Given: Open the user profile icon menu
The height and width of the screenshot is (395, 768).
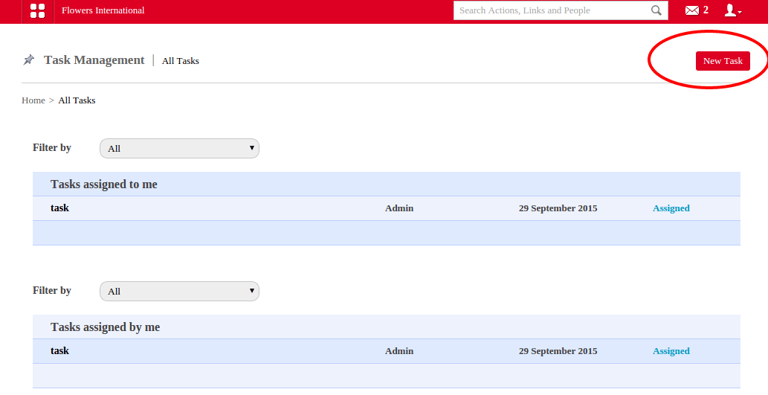Looking at the screenshot, I should pyautogui.click(x=730, y=10).
